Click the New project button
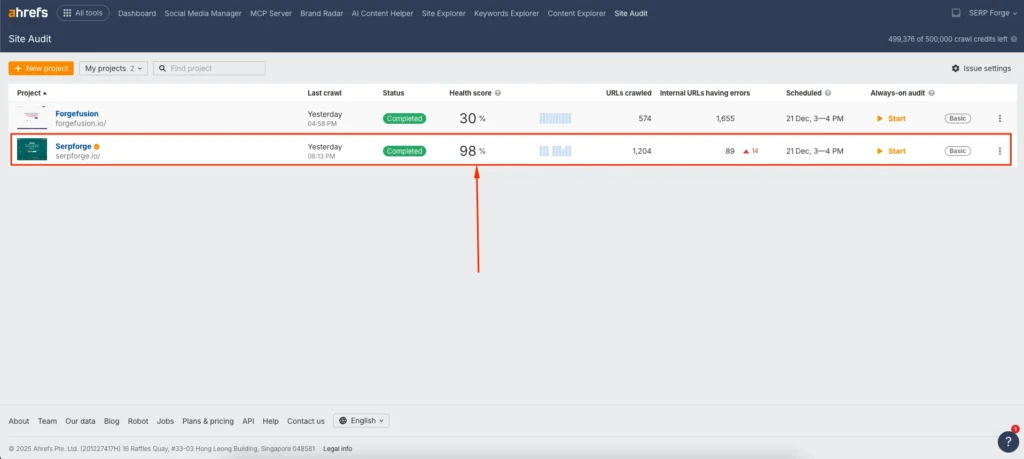This screenshot has height=459, width=1024. click(41, 68)
